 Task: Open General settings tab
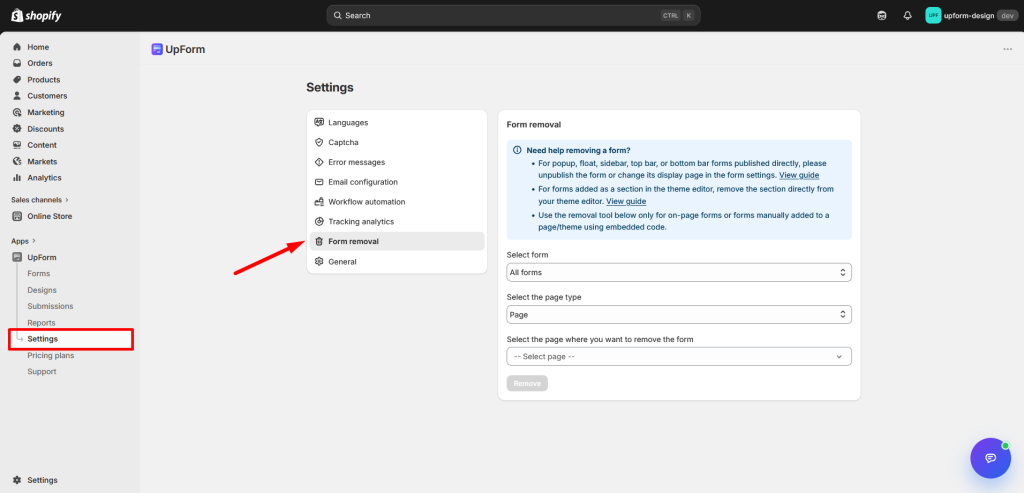tap(397, 261)
